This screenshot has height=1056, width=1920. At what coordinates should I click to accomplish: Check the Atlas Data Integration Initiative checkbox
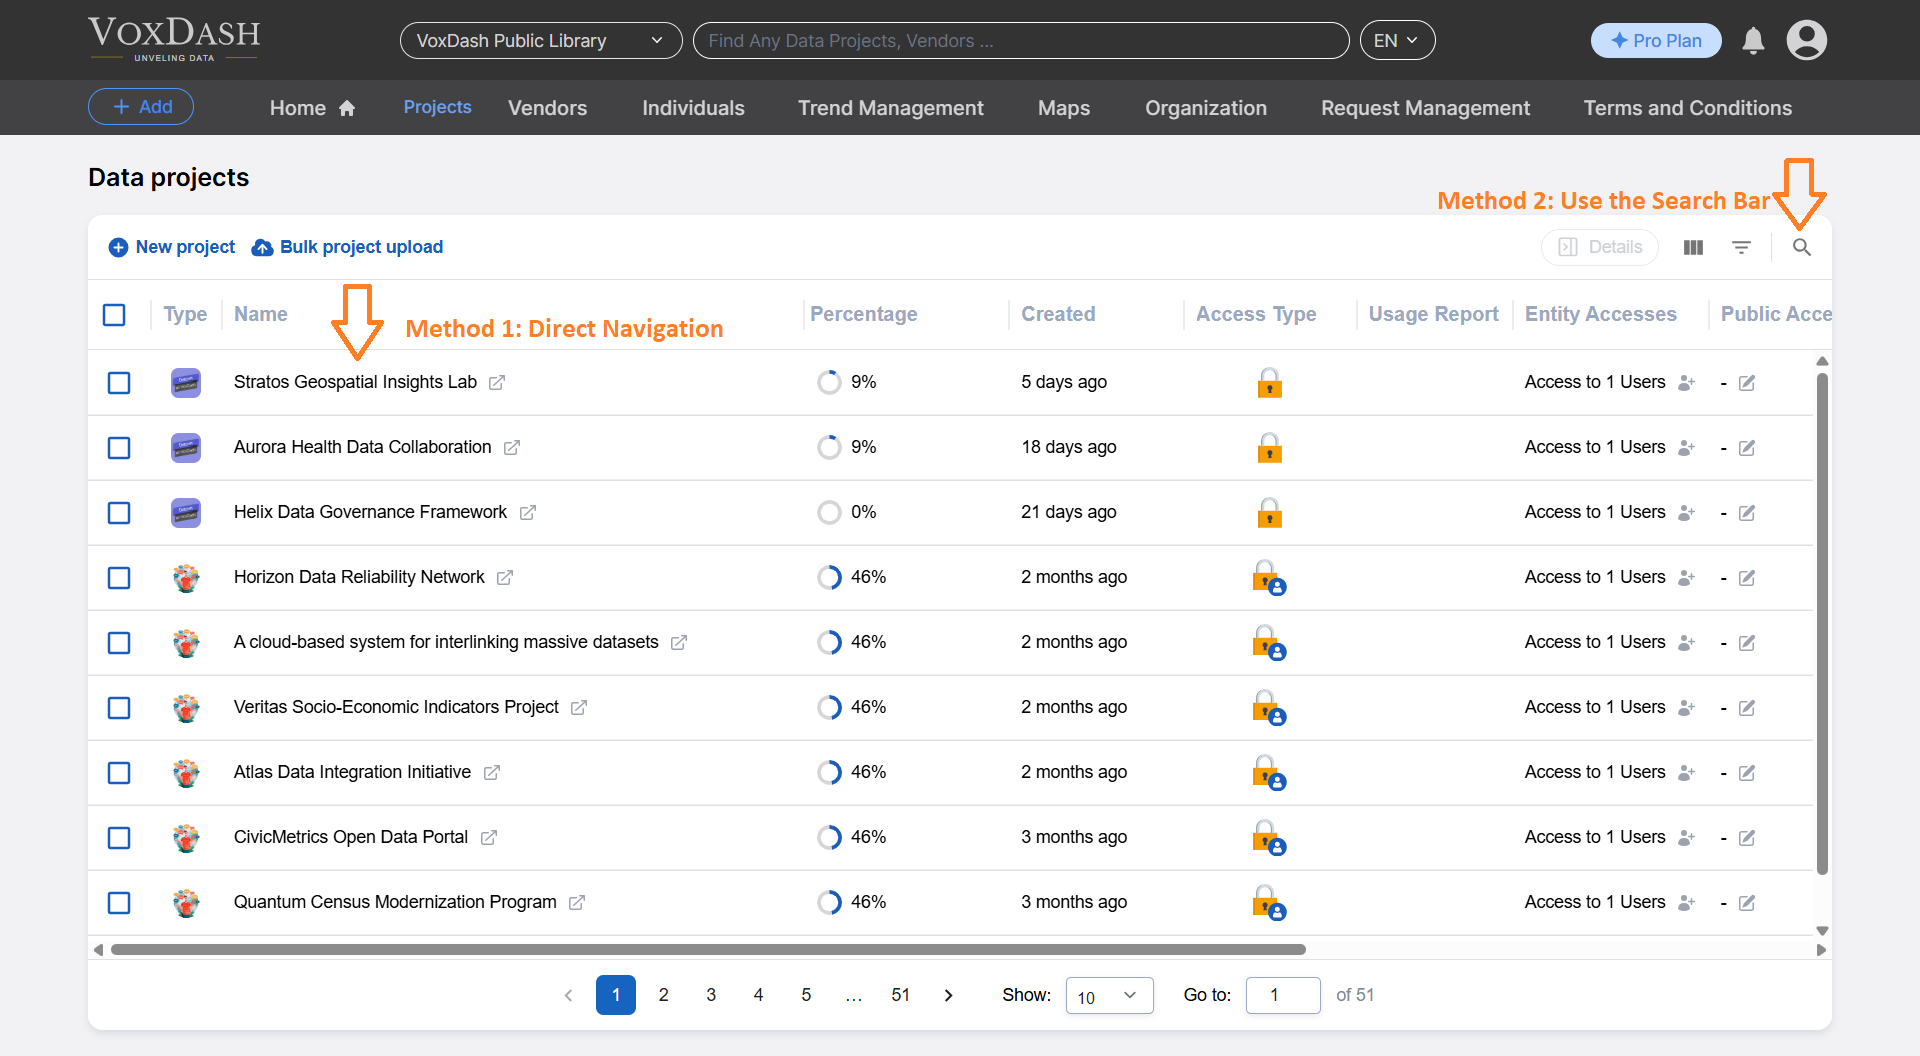tap(119, 773)
